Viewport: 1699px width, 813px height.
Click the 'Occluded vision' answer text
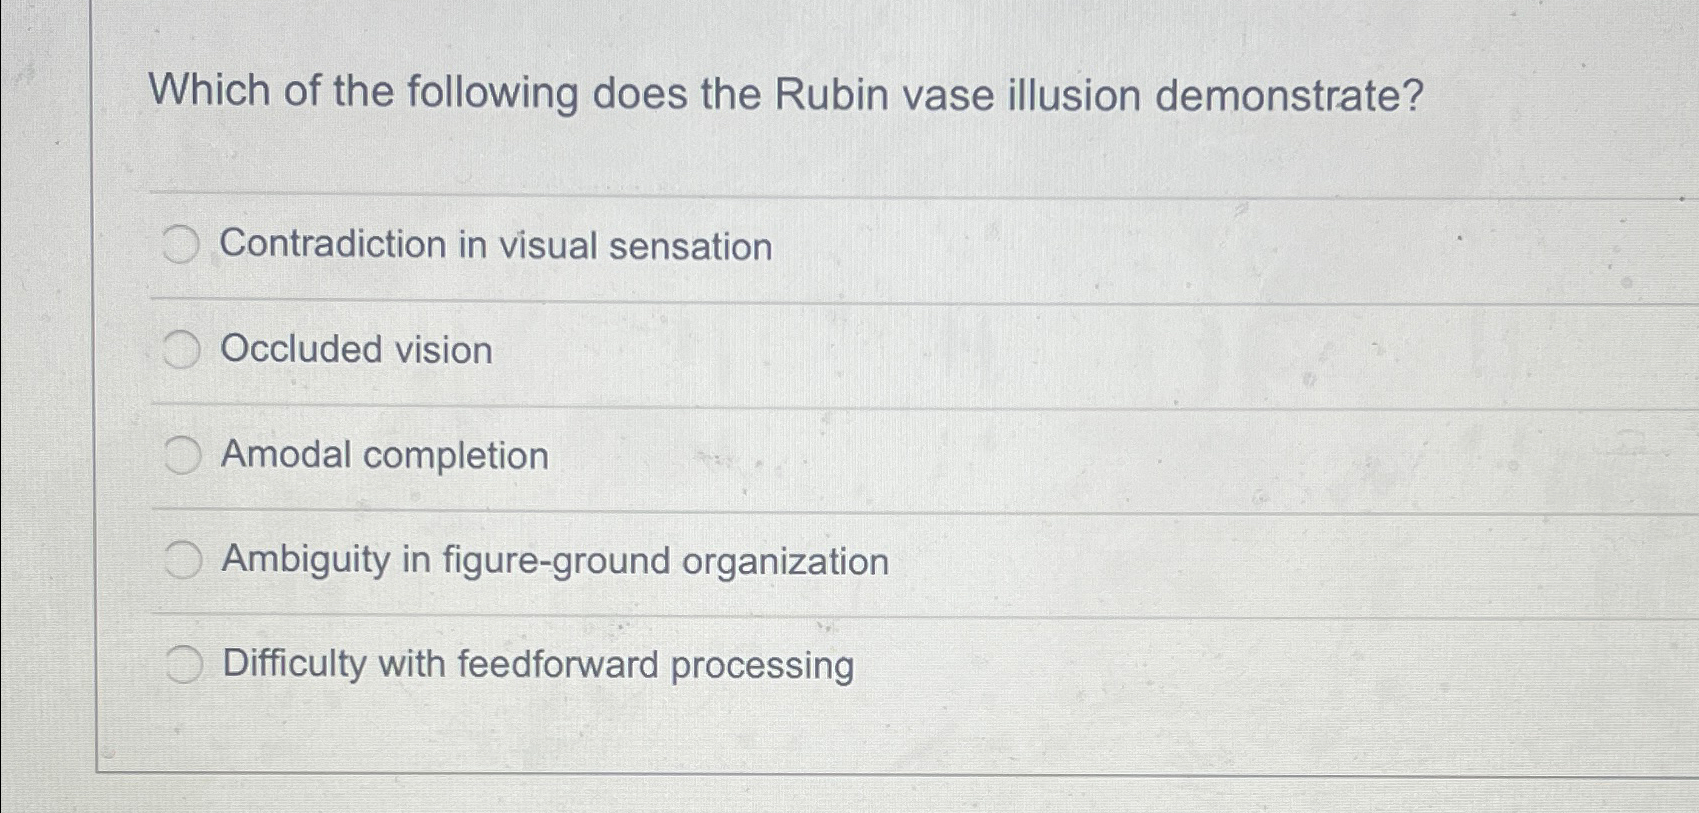click(x=356, y=351)
